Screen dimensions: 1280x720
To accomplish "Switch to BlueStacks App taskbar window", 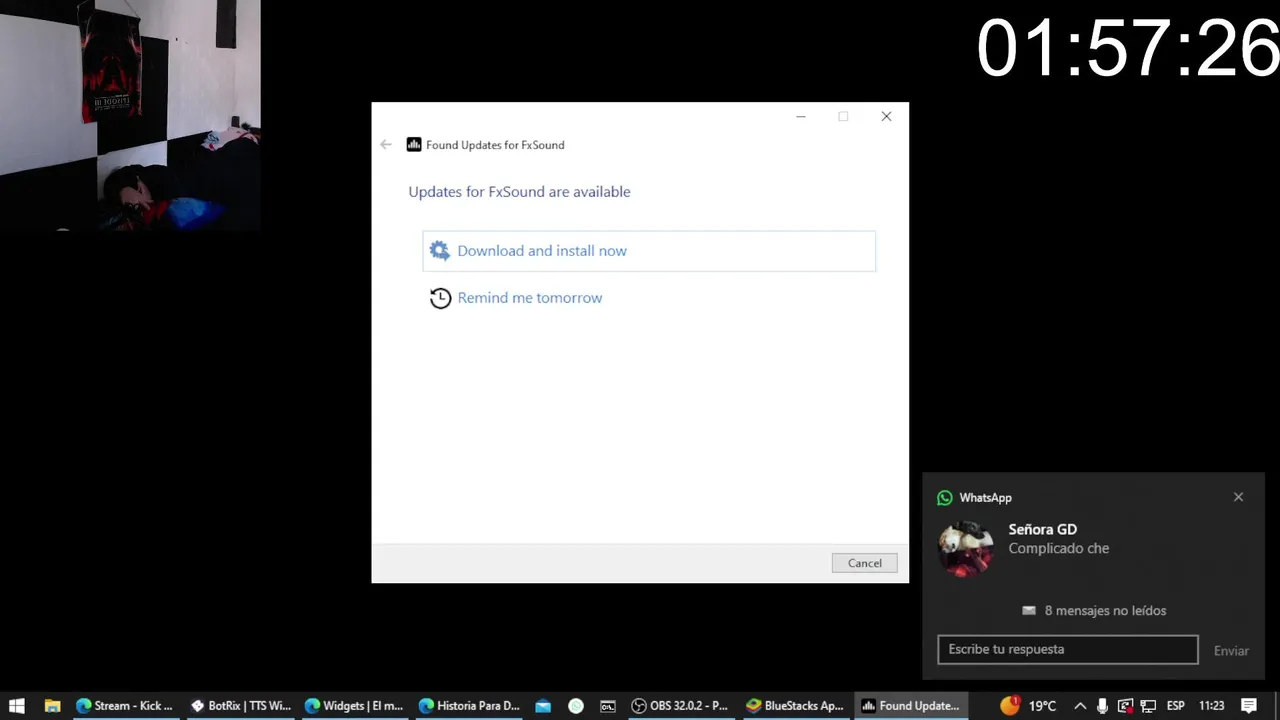I will click(x=796, y=706).
